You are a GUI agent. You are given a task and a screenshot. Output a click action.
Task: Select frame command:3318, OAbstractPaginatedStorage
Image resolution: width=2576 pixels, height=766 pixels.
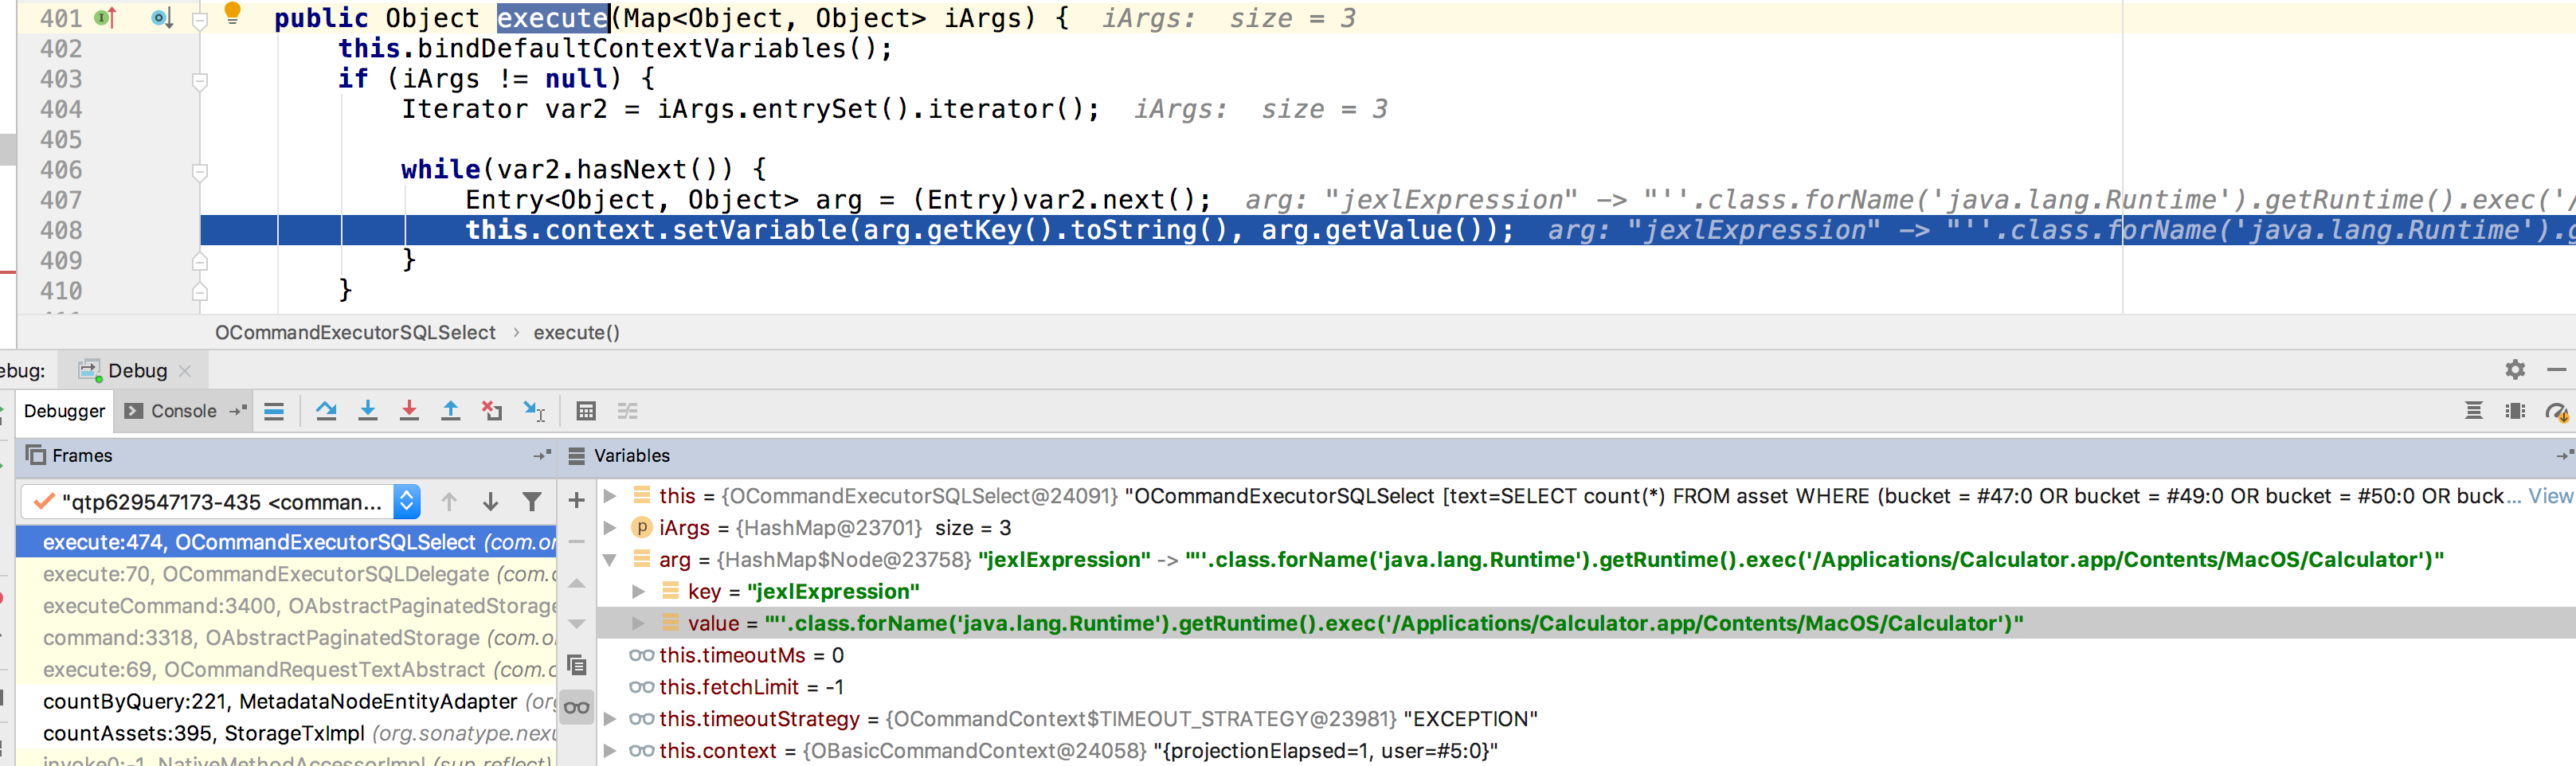tap(286, 638)
